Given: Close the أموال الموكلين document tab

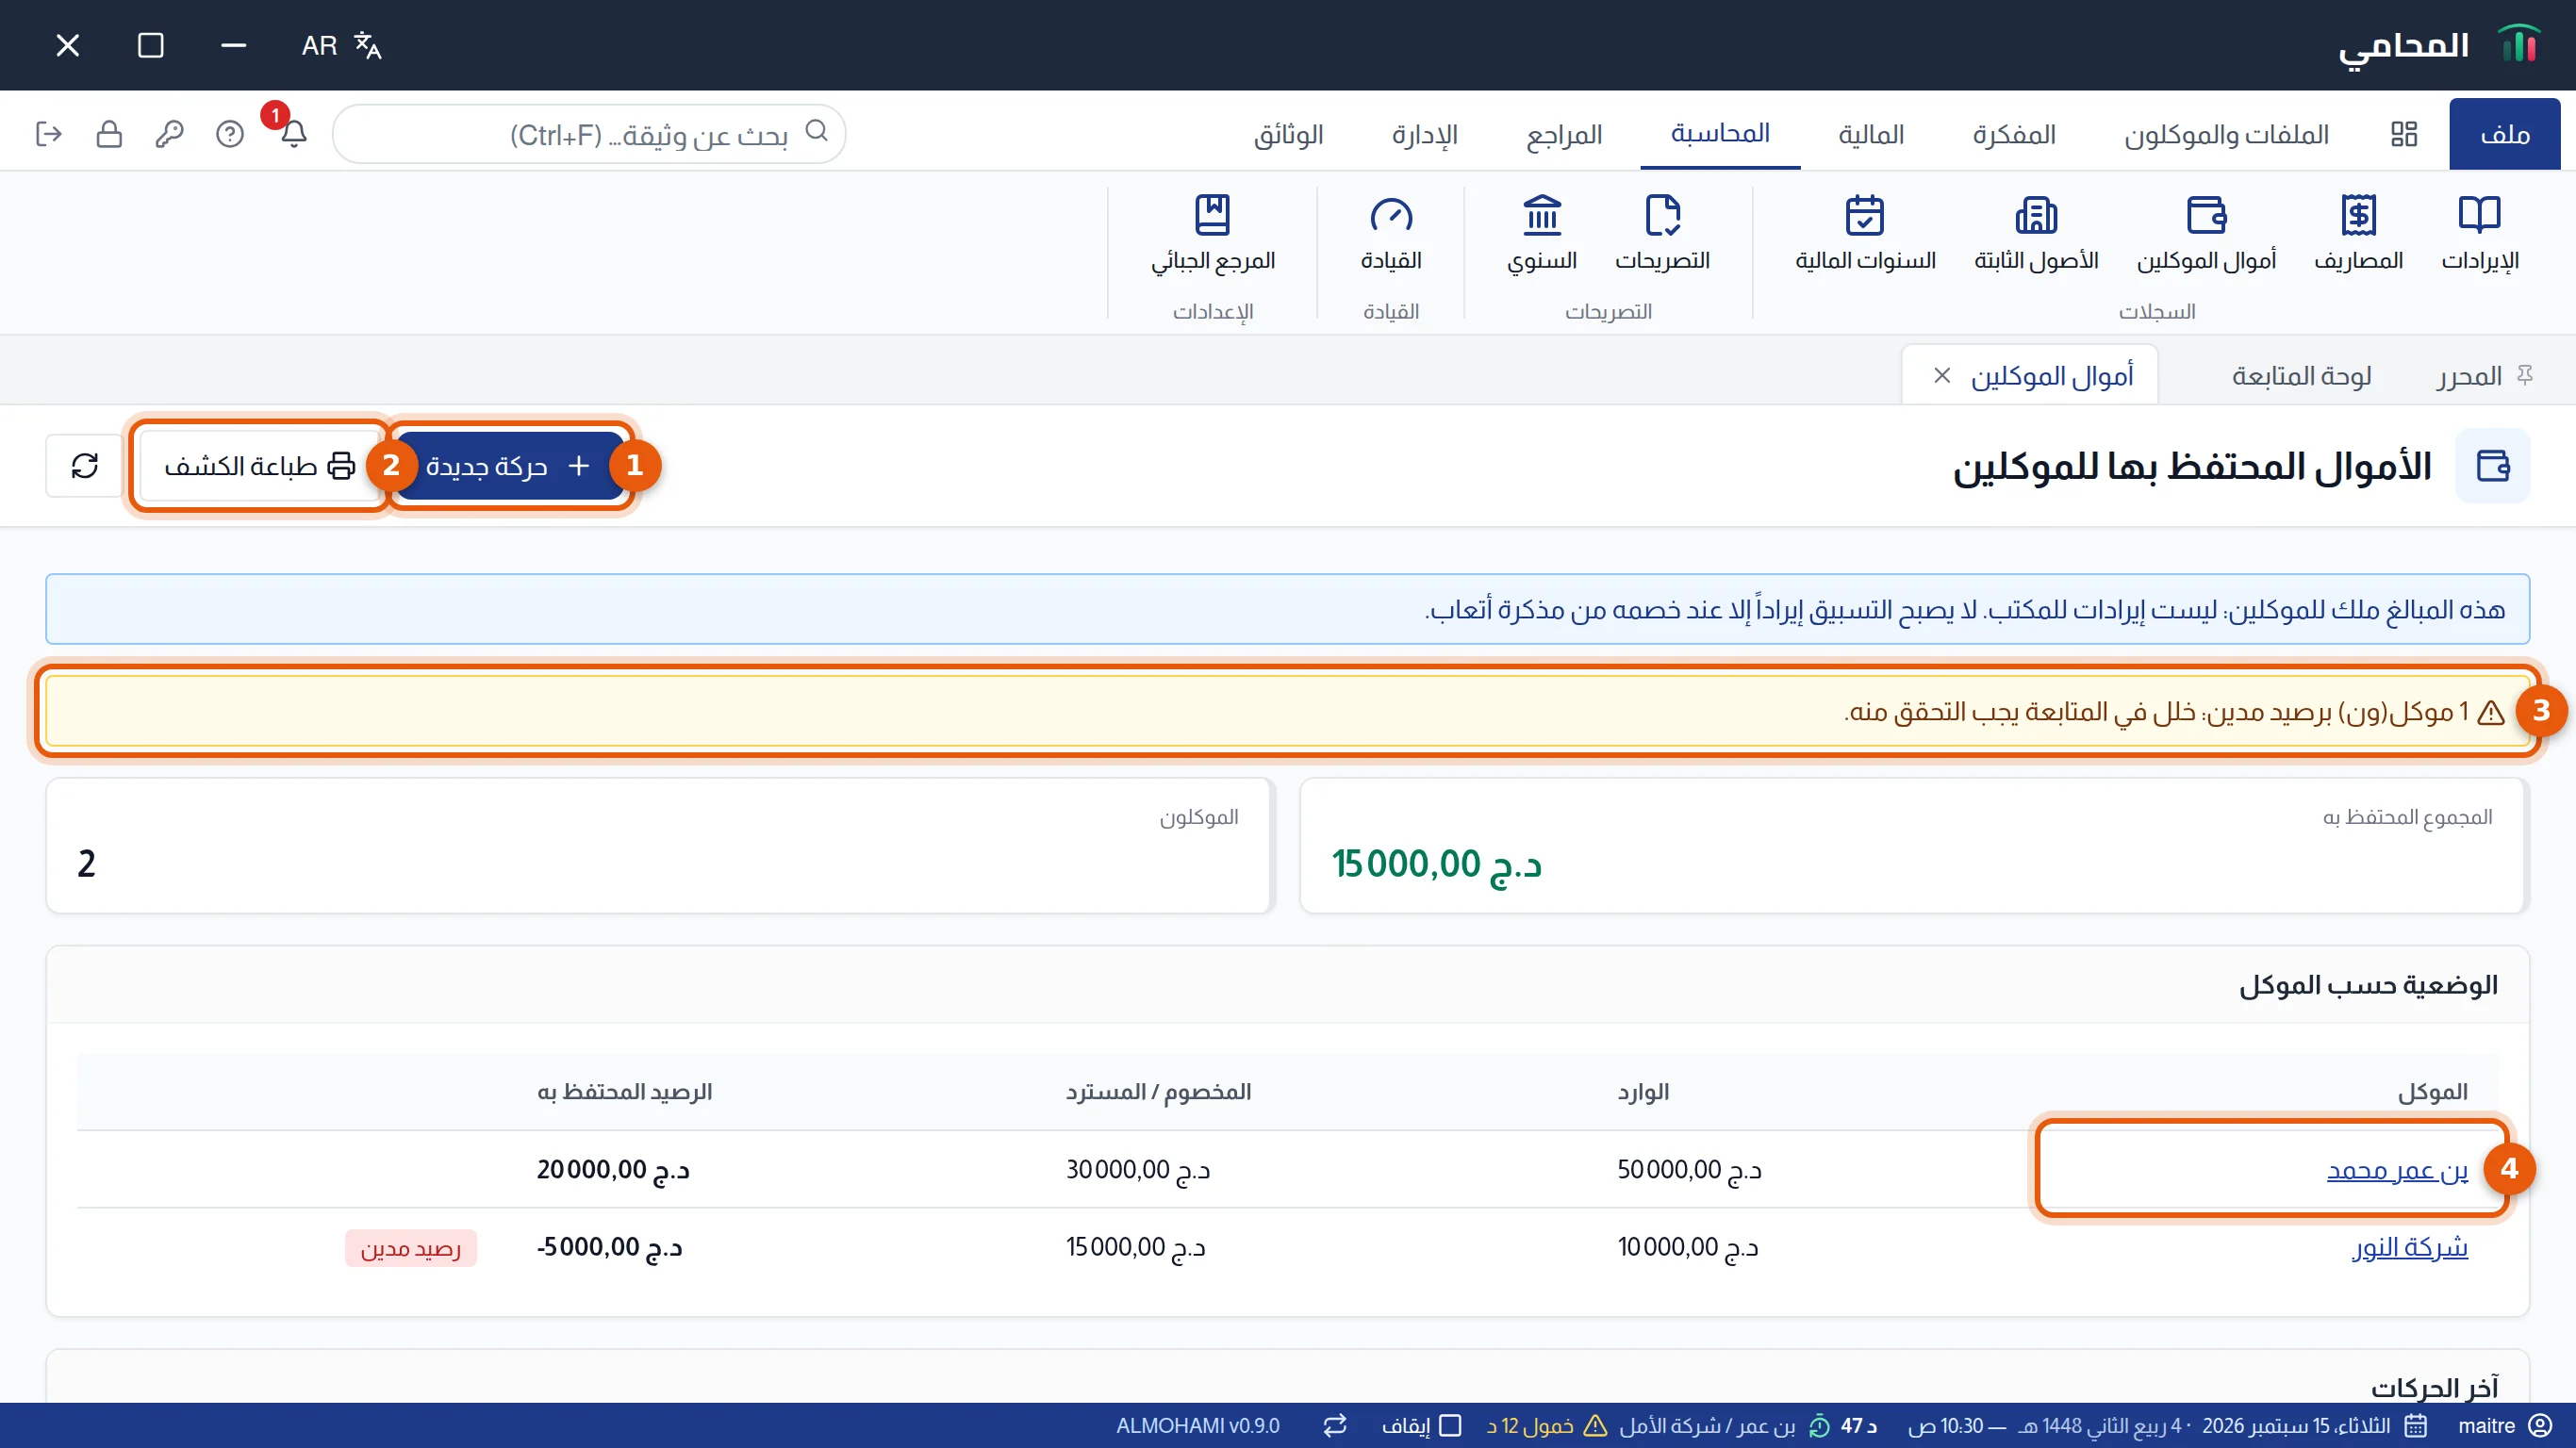Looking at the screenshot, I should (x=1942, y=375).
